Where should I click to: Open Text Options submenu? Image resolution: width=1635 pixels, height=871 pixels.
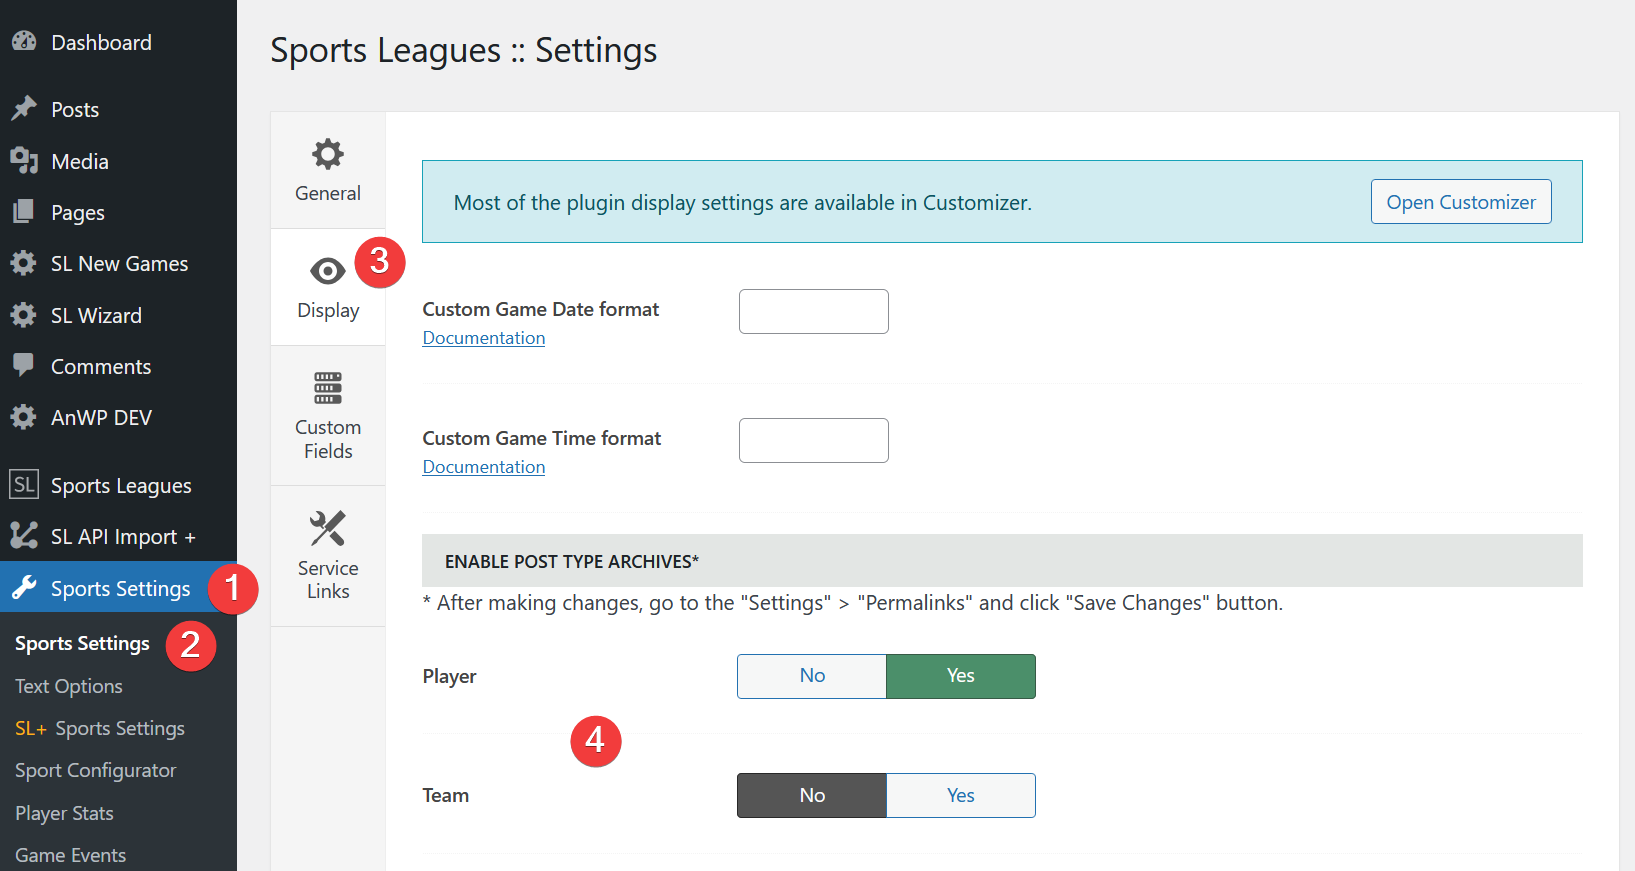pos(69,686)
